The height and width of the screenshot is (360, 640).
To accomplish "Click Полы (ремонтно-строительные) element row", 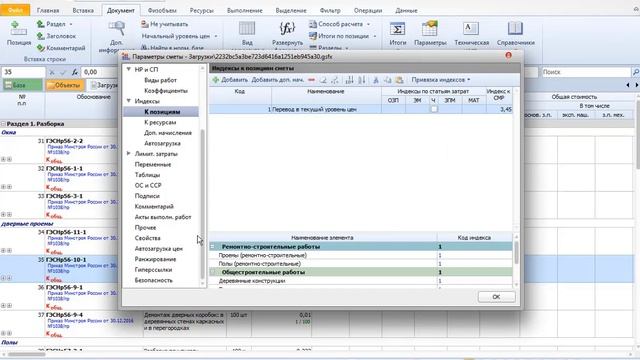I will [x=361, y=264].
